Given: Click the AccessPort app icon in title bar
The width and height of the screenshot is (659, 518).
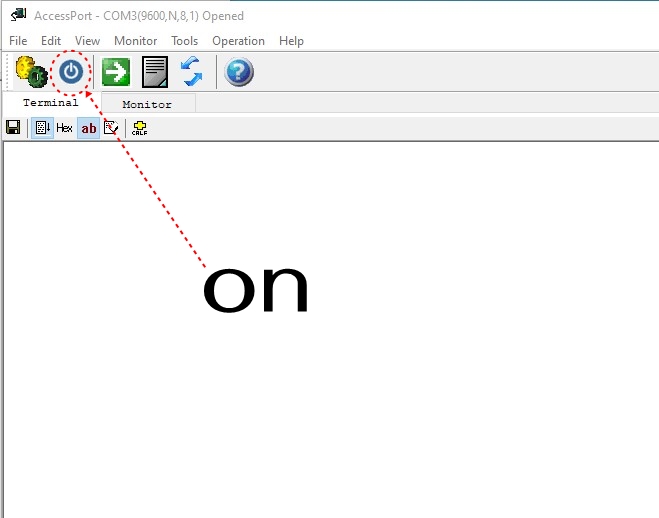Looking at the screenshot, I should 18,15.
